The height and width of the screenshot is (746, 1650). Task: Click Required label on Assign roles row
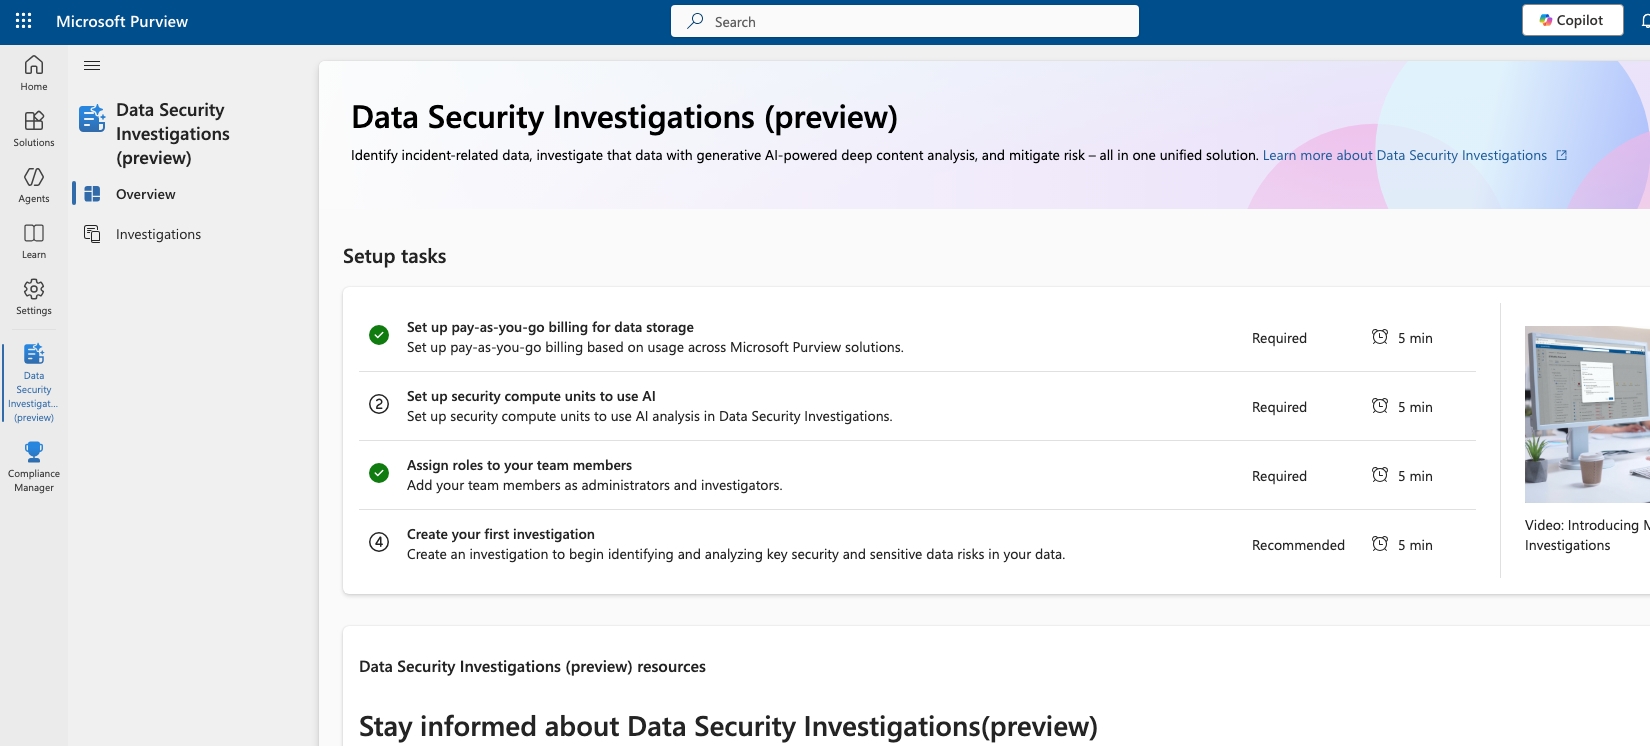coord(1279,476)
